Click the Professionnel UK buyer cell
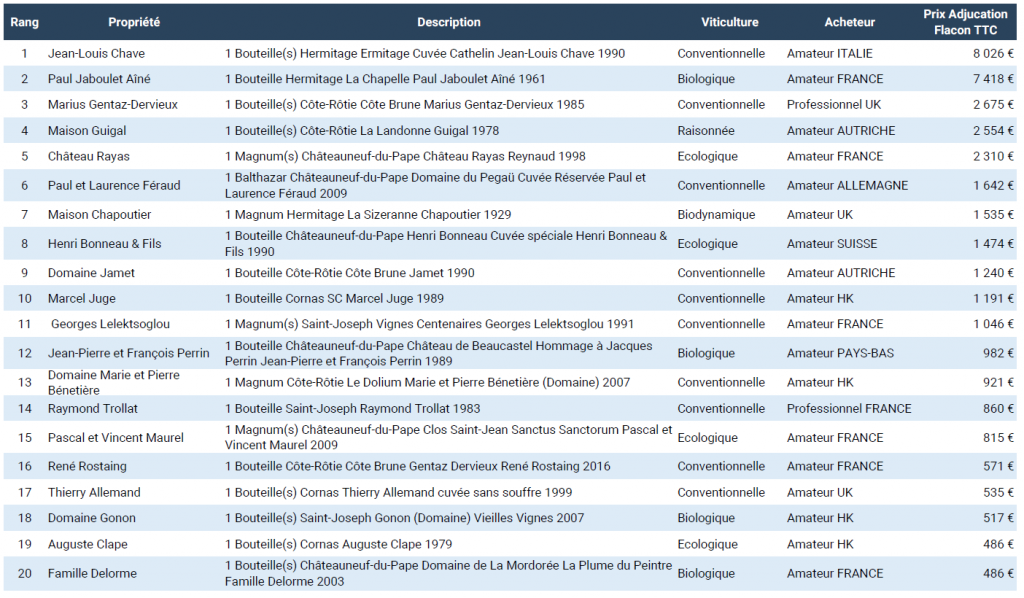1024x598 pixels. click(834, 104)
